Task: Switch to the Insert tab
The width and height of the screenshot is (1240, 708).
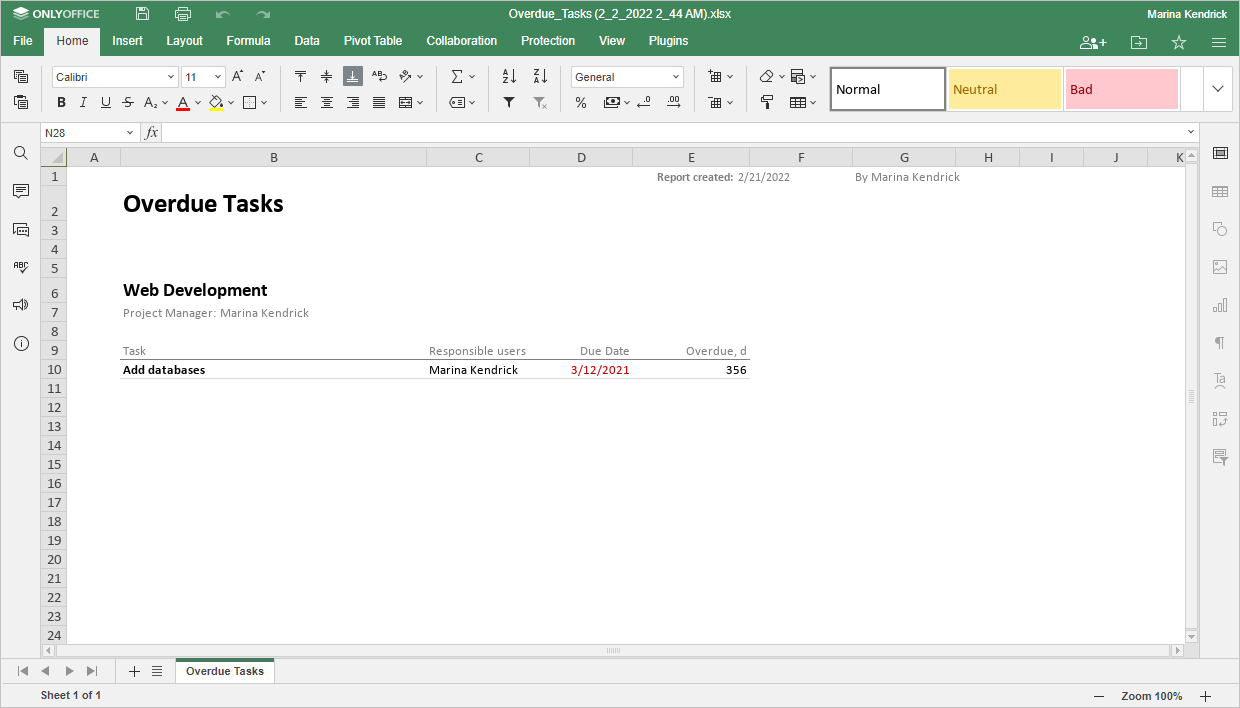Action: pyautogui.click(x=127, y=41)
